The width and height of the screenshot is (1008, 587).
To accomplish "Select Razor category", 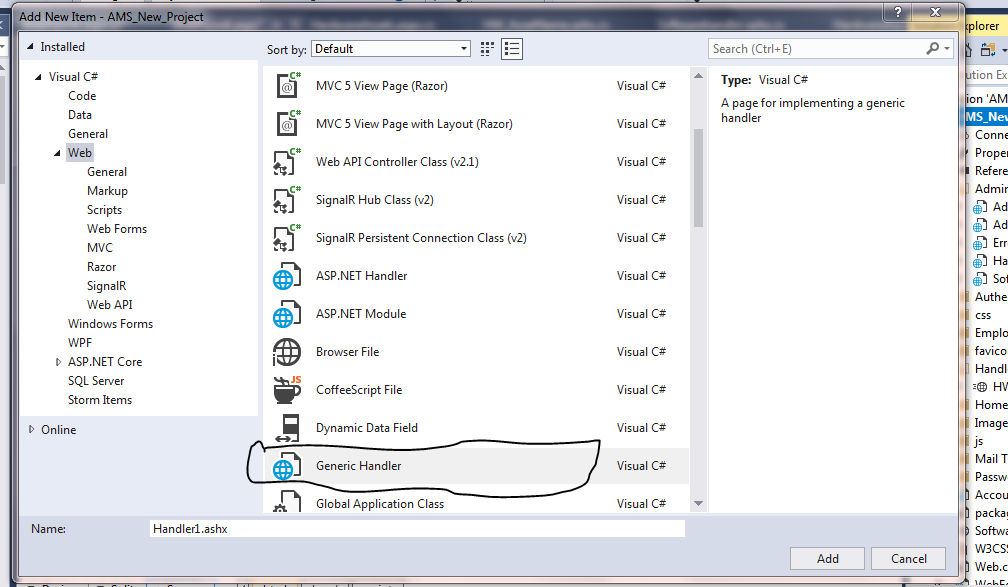I will pyautogui.click(x=102, y=267).
